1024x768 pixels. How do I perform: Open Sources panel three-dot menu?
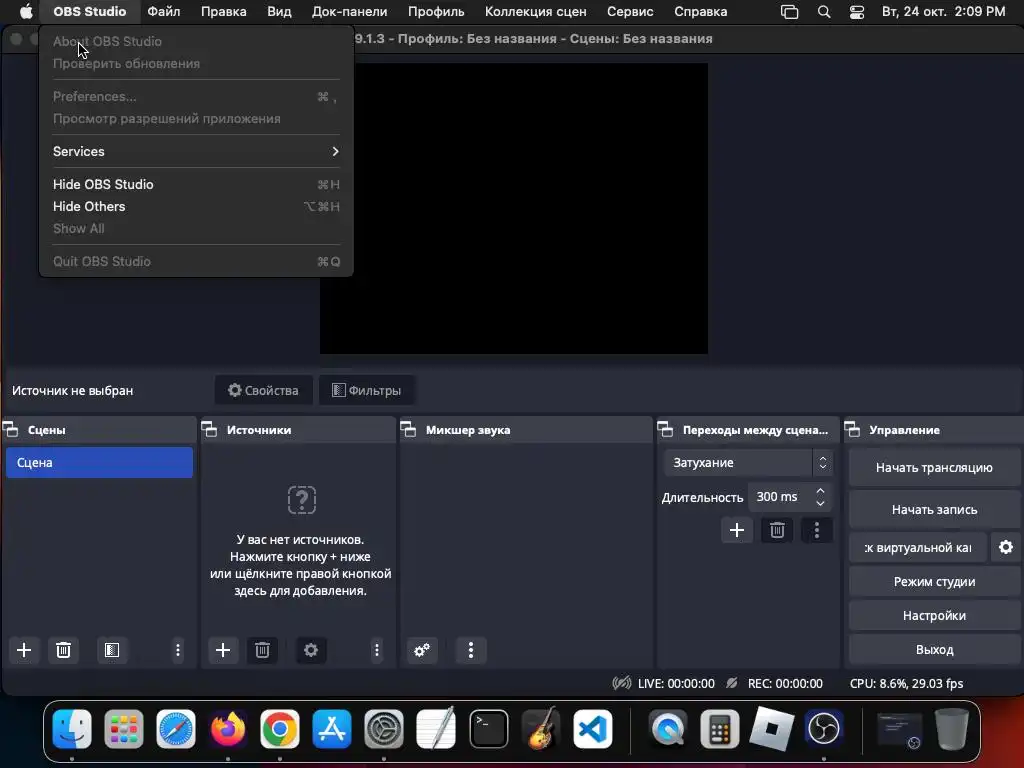(377, 650)
